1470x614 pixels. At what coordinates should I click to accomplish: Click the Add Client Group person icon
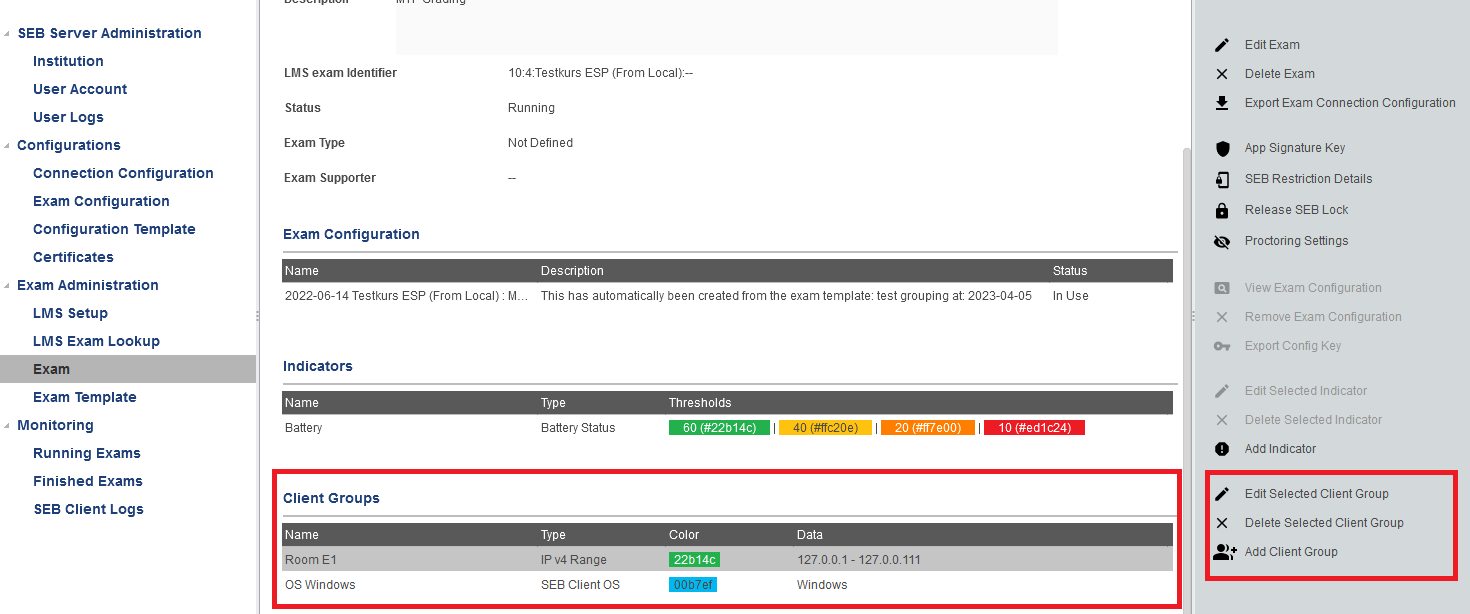1224,552
